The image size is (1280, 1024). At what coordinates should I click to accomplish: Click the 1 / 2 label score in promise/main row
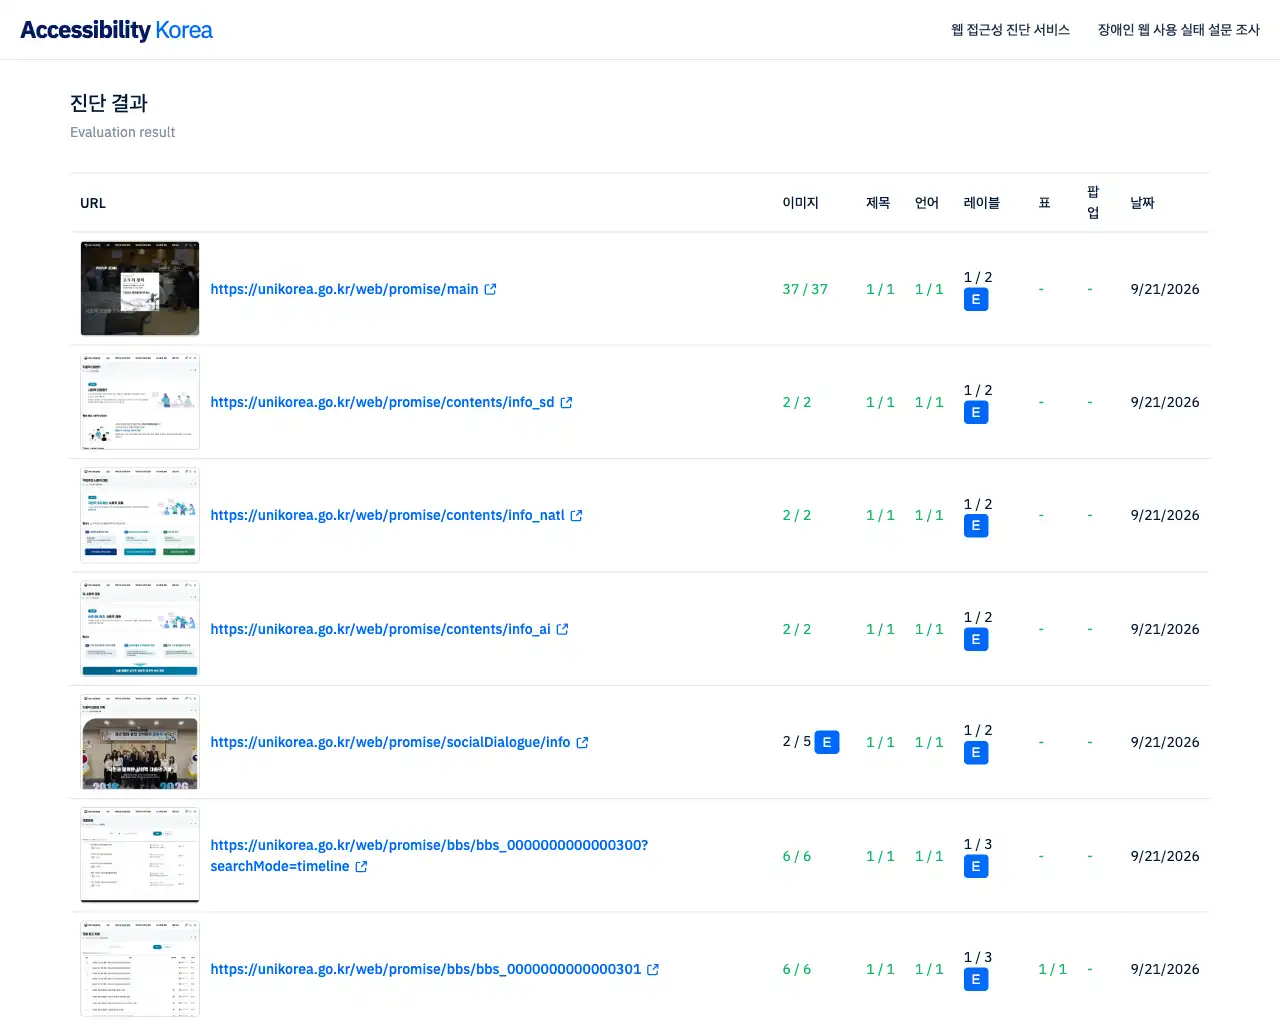(978, 277)
